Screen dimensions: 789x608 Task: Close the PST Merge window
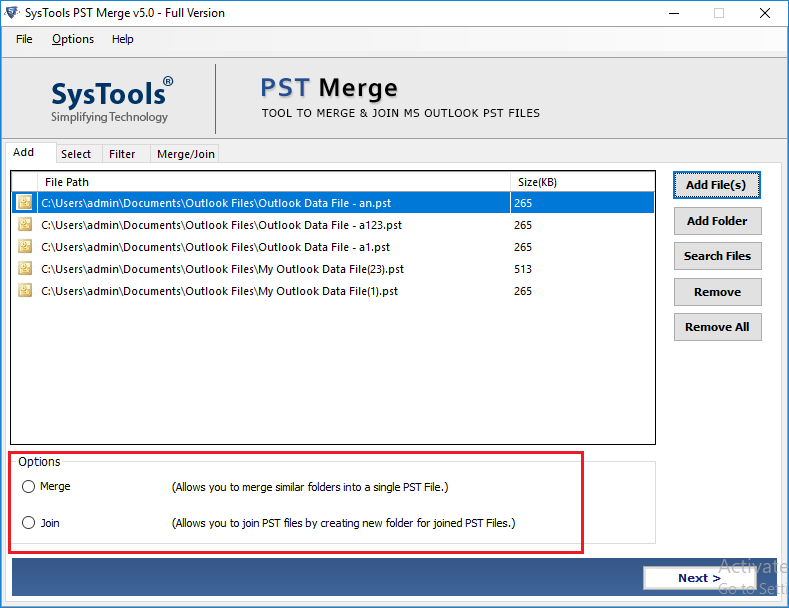tap(765, 13)
